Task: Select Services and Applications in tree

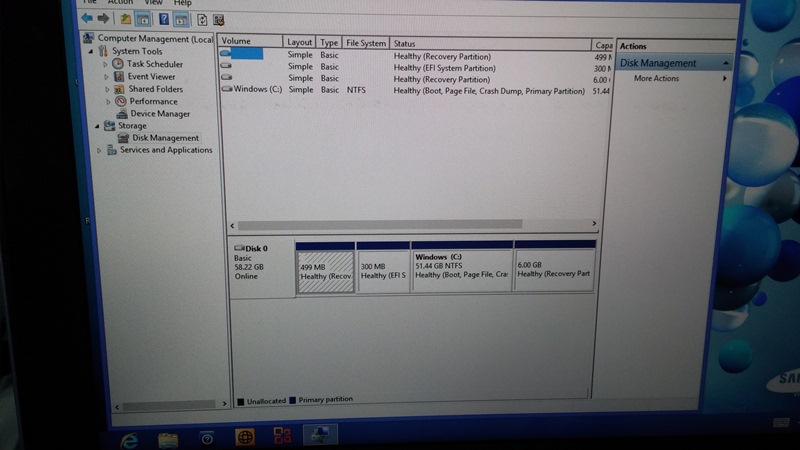Action: pyautogui.click(x=166, y=150)
